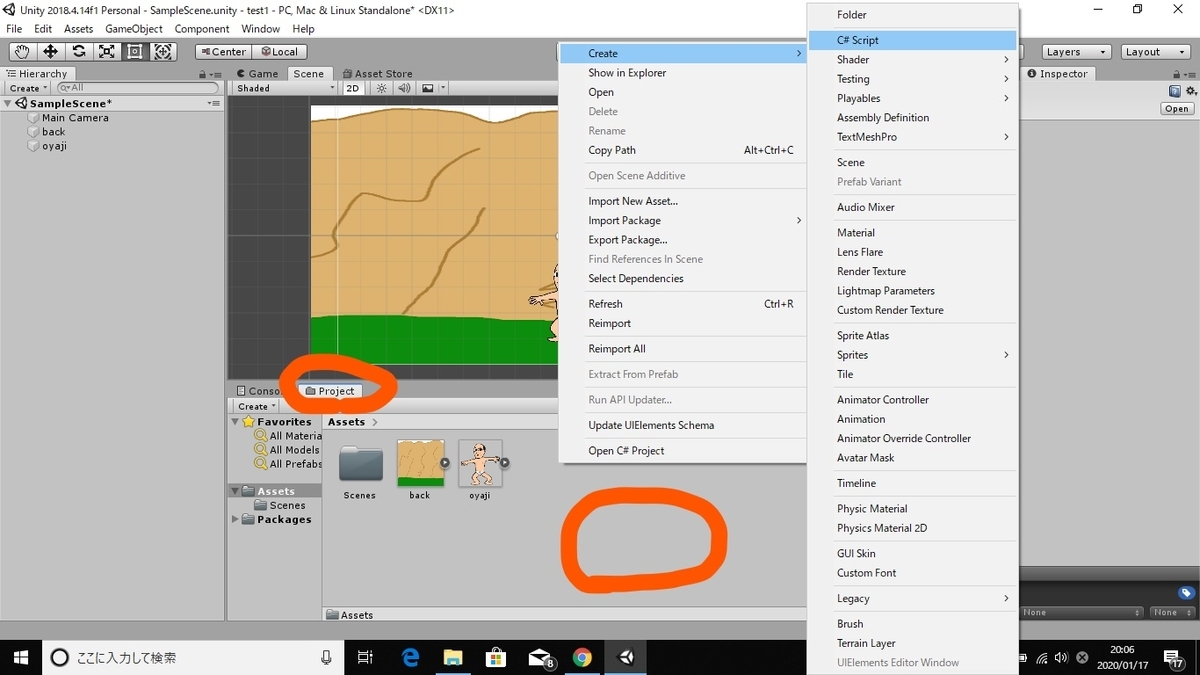Select the Rotate tool
This screenshot has height=675, width=1200.
point(78,52)
